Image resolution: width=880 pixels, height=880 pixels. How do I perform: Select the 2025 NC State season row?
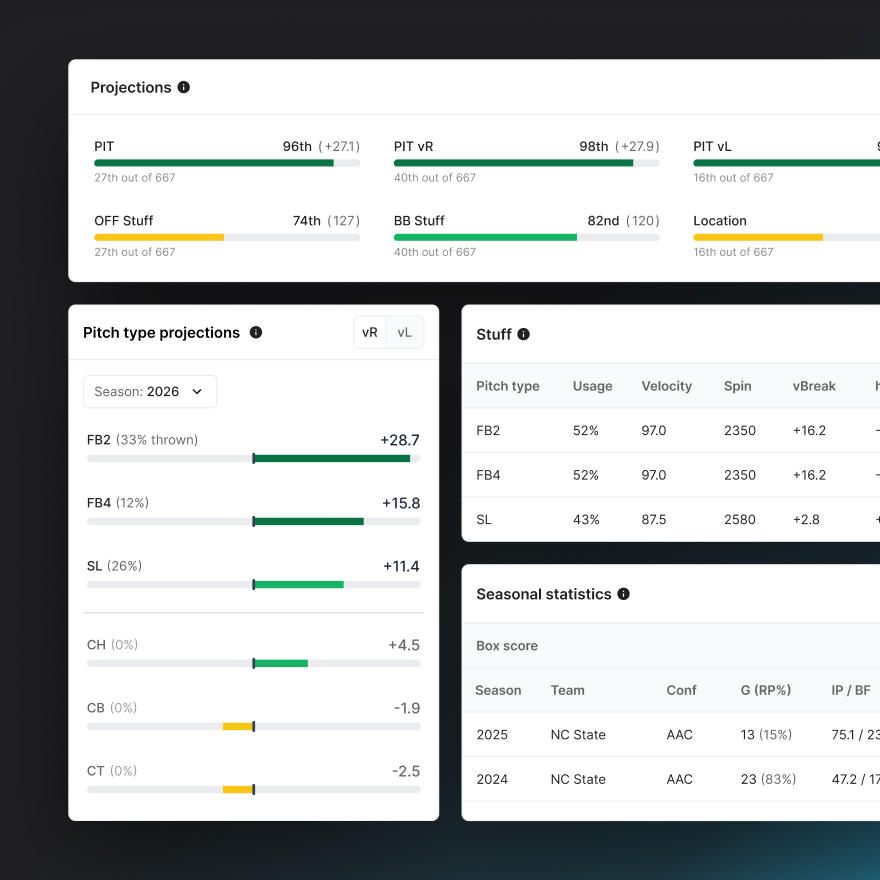[670, 735]
